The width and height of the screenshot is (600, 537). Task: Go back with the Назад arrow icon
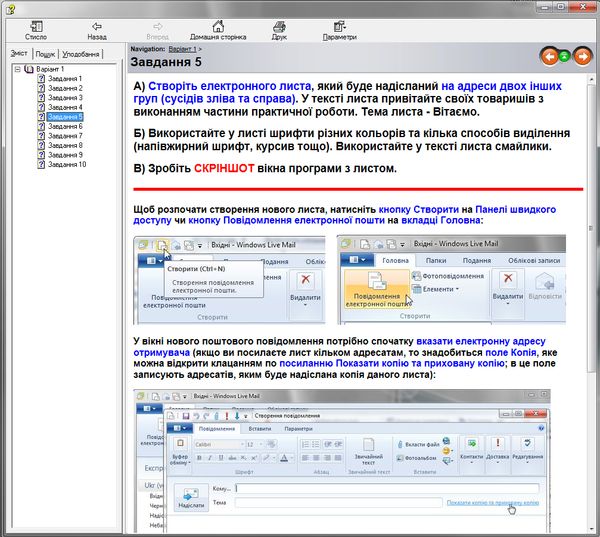[x=97, y=26]
